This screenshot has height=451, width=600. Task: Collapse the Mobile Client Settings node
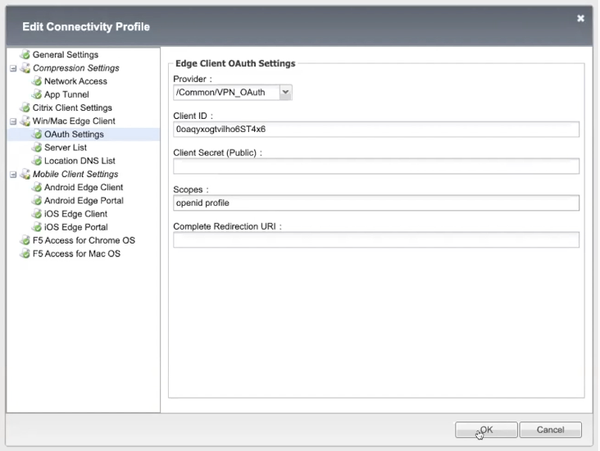[12, 174]
